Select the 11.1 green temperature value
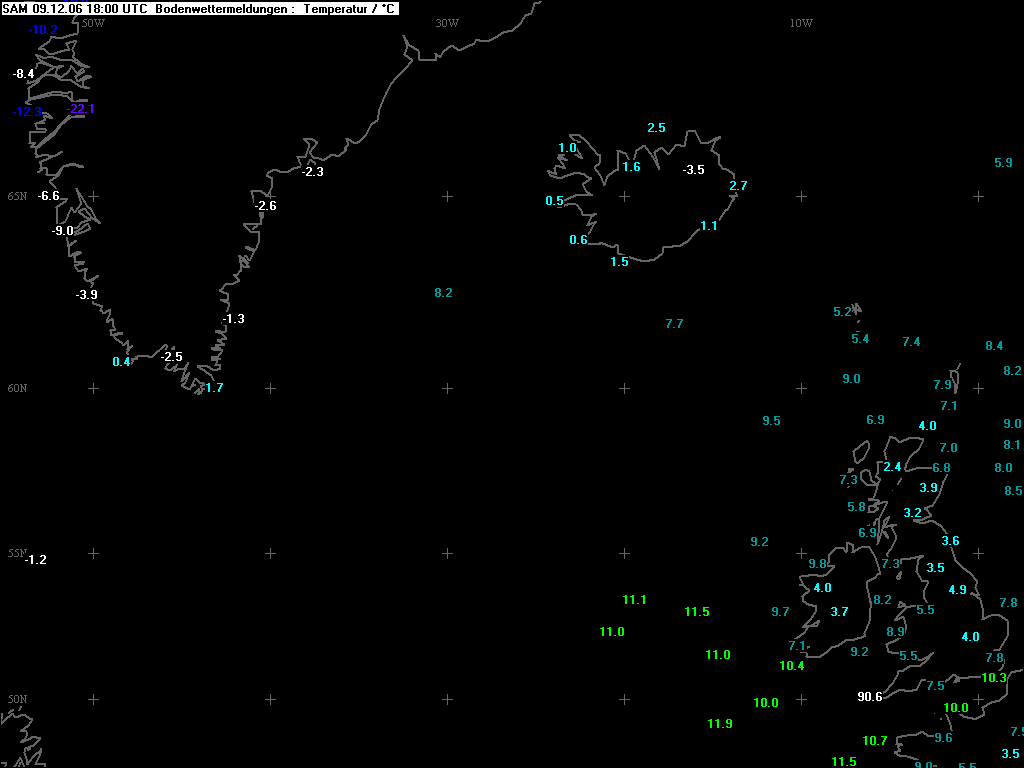Viewport: 1024px width, 768px height. [x=634, y=600]
